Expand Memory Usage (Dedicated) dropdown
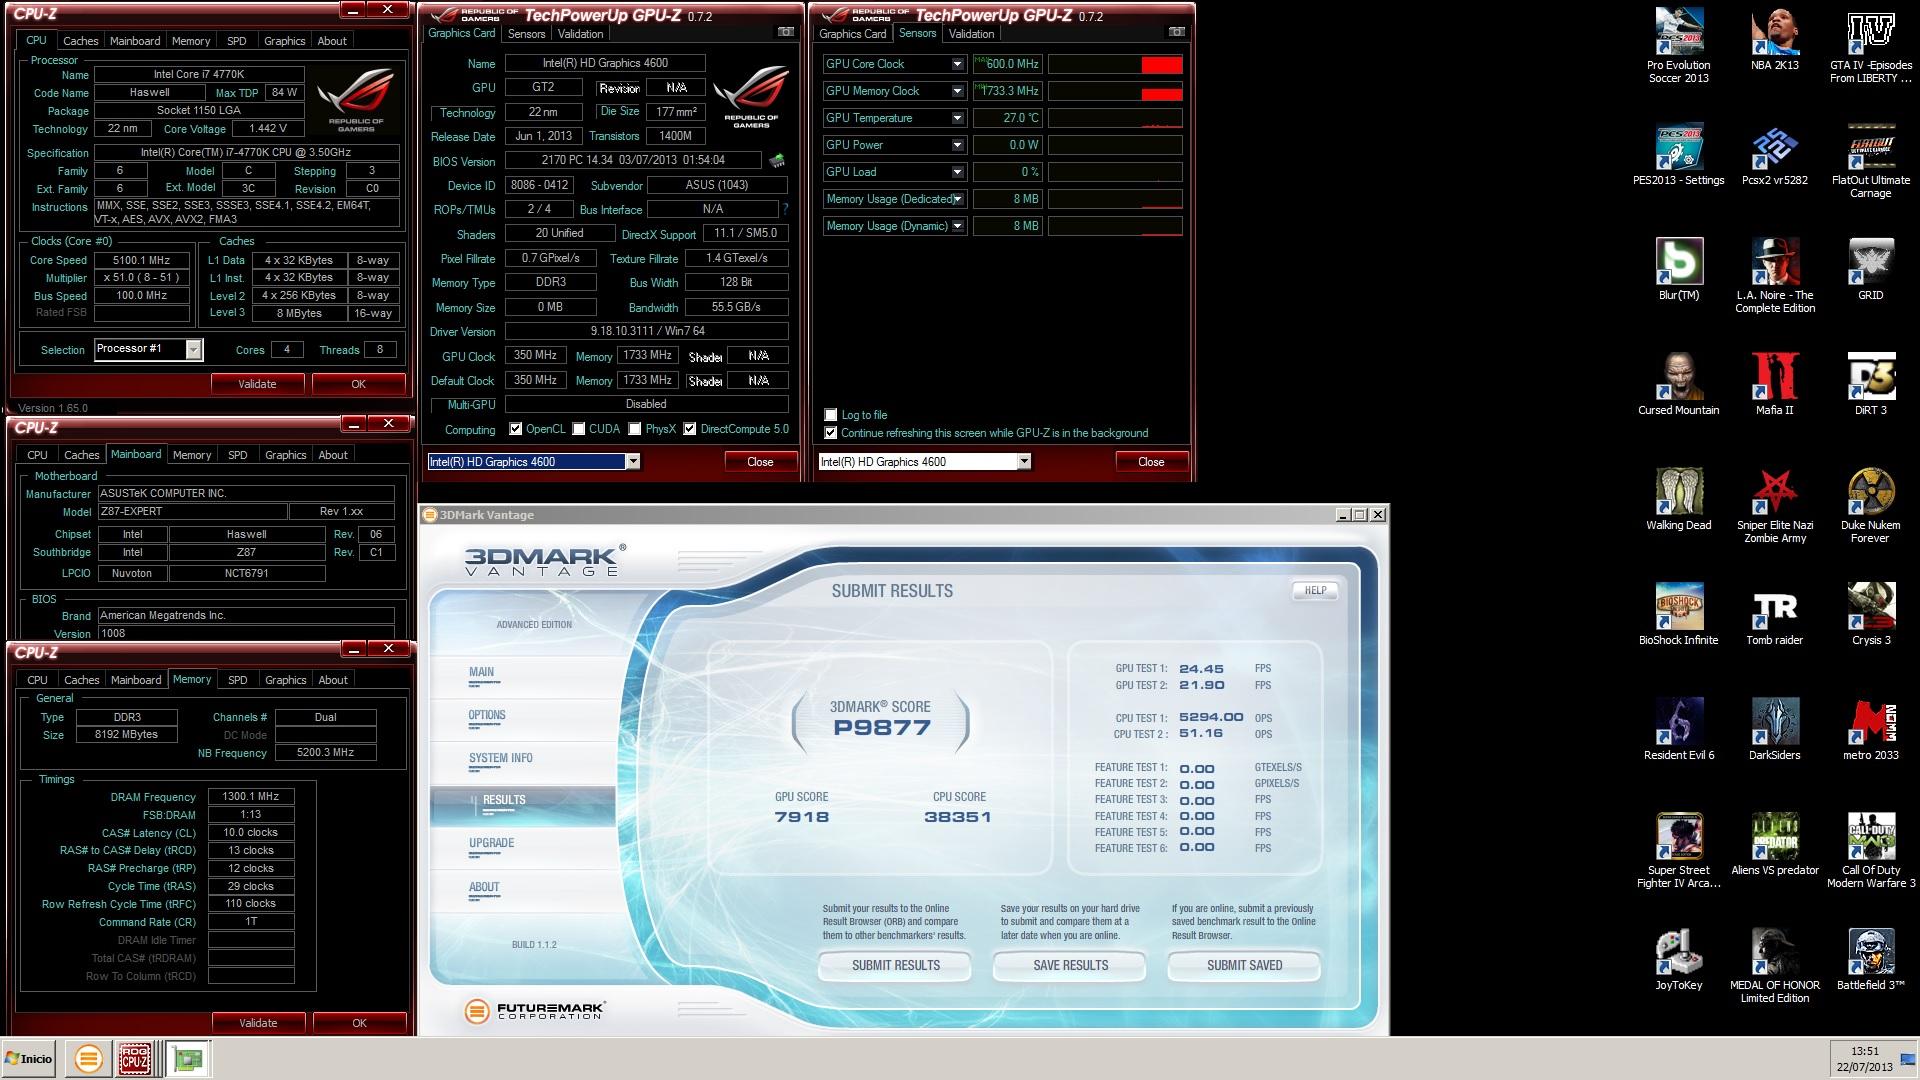Image resolution: width=1920 pixels, height=1080 pixels. click(x=957, y=199)
